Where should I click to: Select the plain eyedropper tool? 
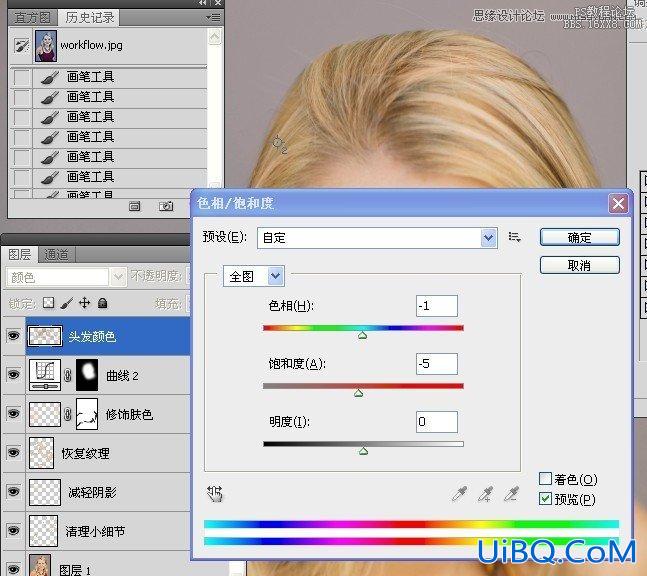[460, 493]
